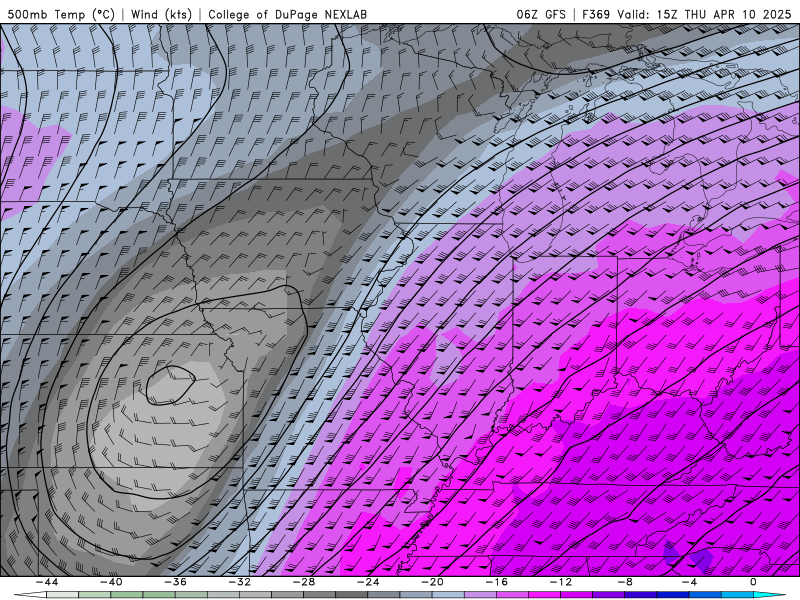Click the 0 color scale label
Viewport: 800px width, 600px height.
coord(754,582)
